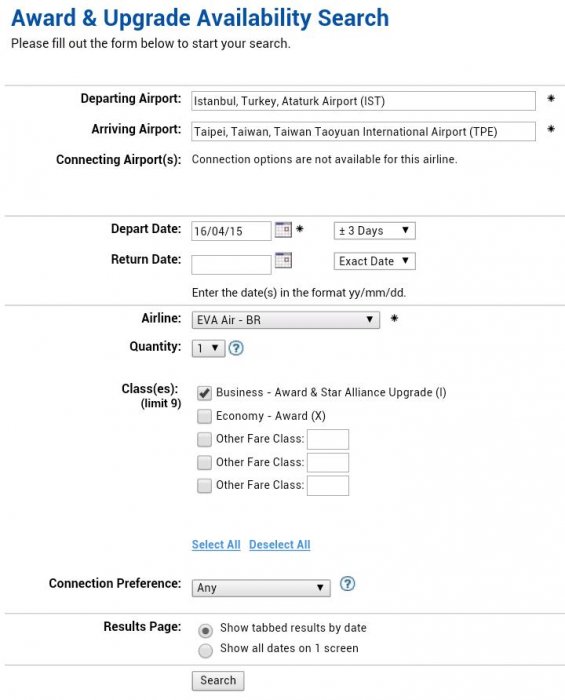Click the Connection Preference help icon
This screenshot has width=565, height=700.
point(347,583)
